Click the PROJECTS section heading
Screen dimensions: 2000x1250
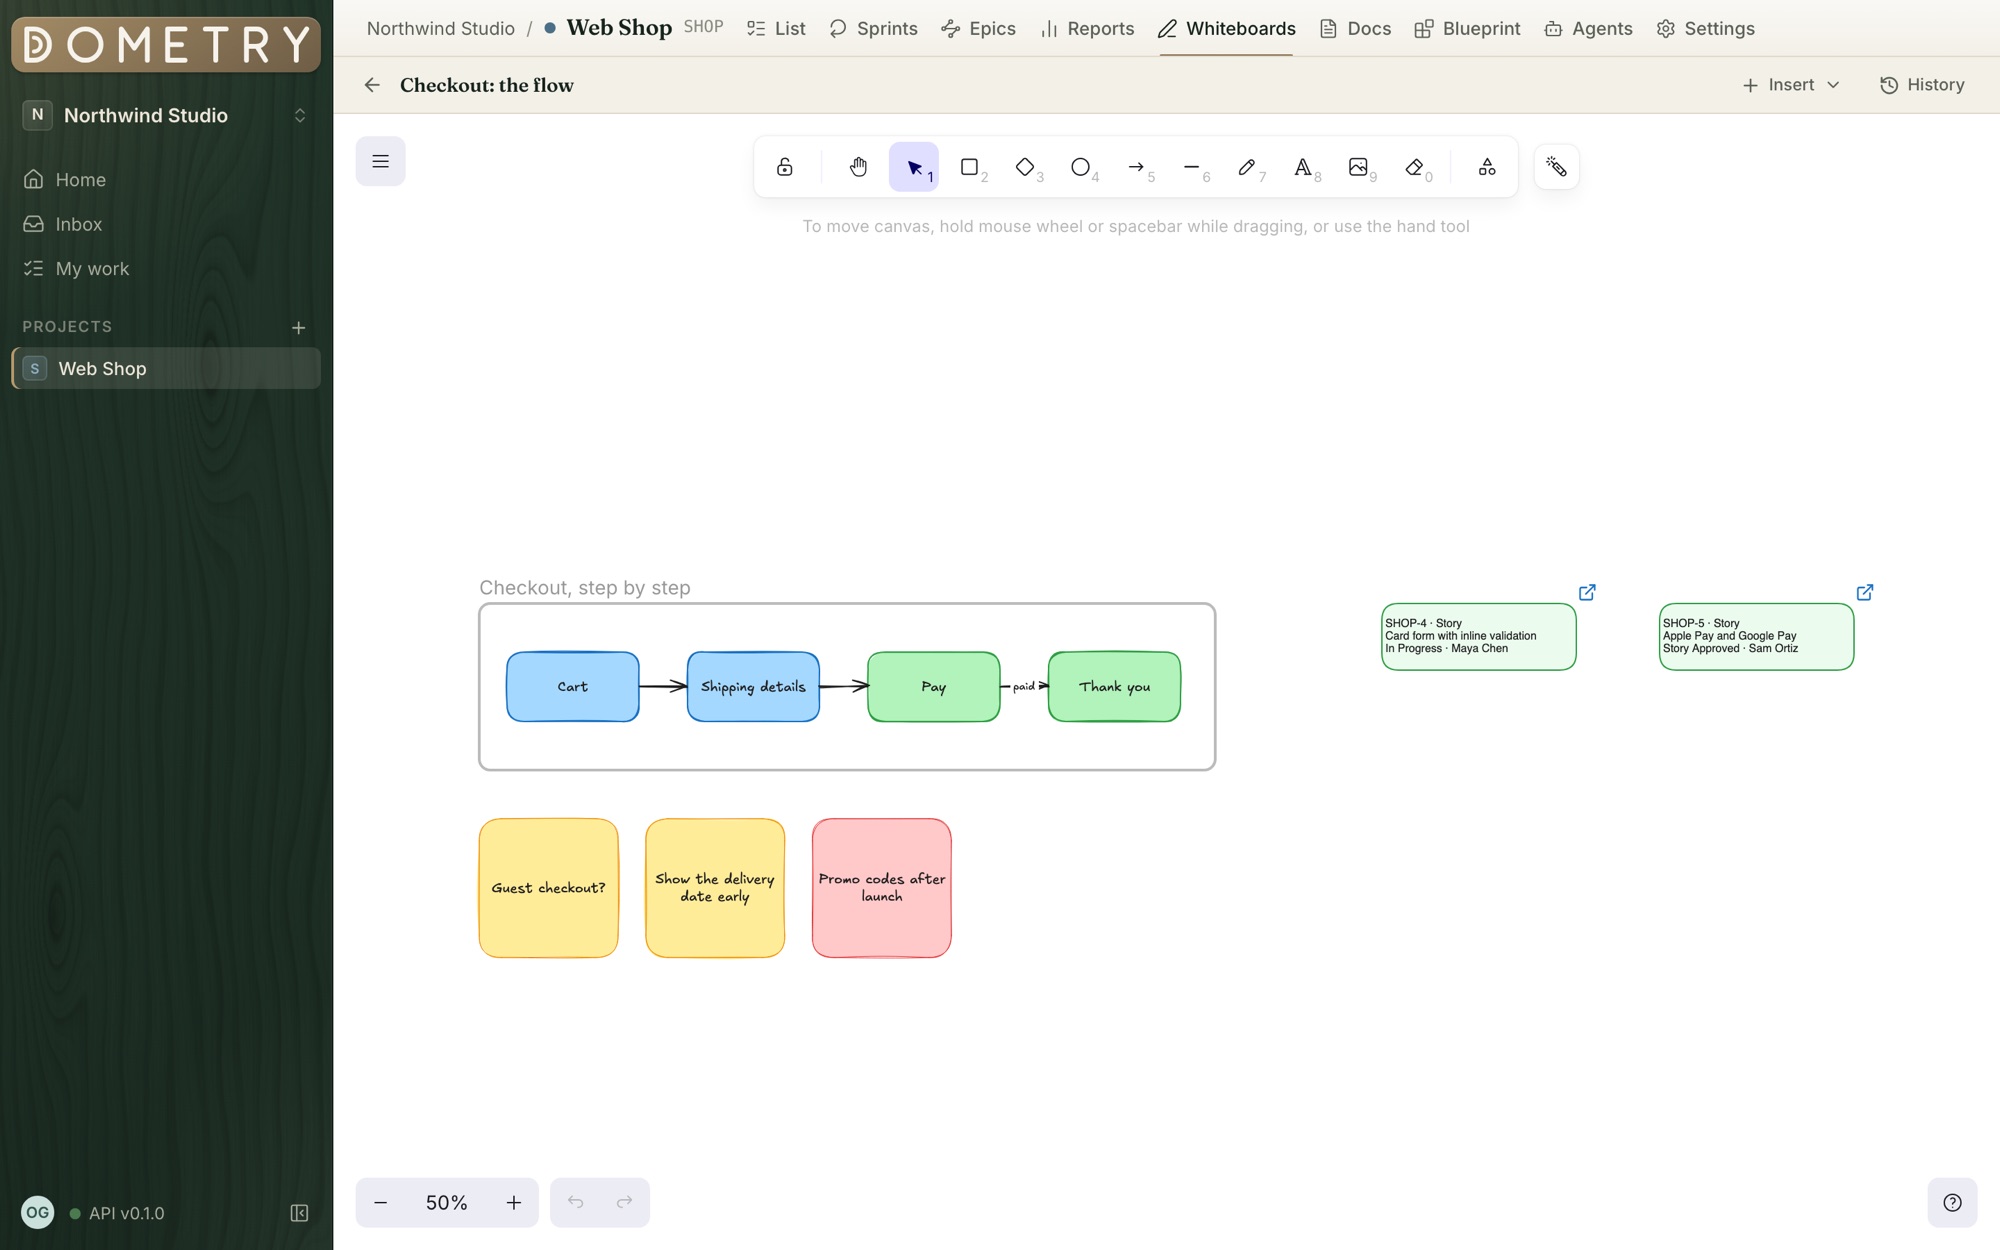click(x=67, y=327)
